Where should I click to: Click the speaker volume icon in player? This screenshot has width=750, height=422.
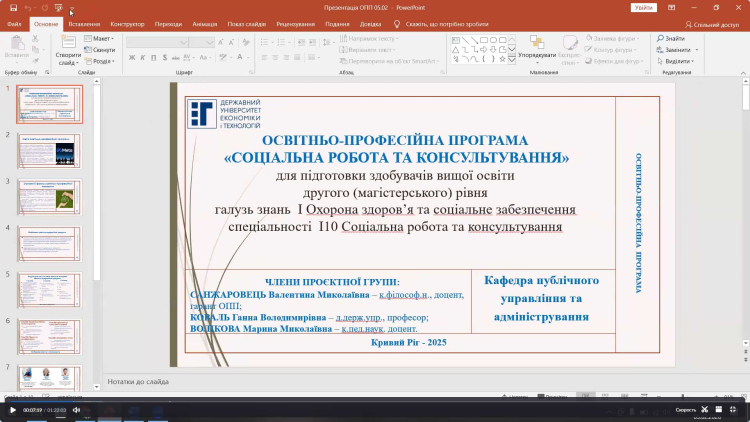click(x=76, y=410)
